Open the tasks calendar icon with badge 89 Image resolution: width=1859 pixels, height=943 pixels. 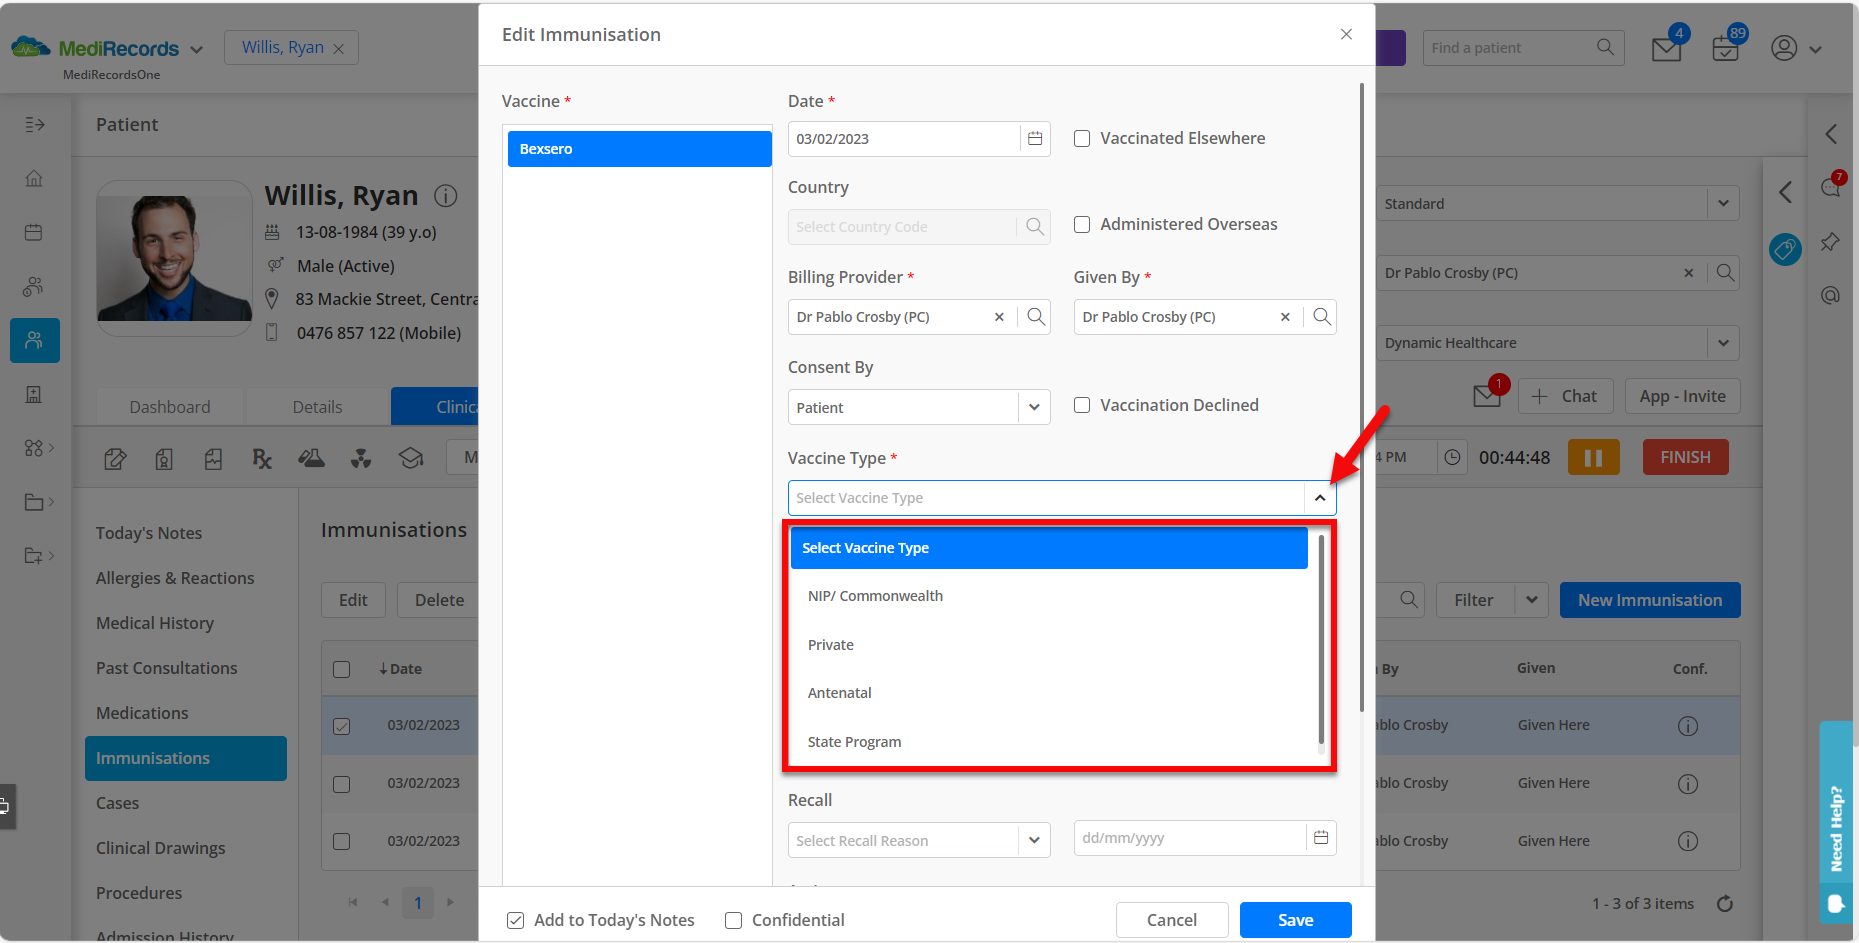(x=1726, y=48)
